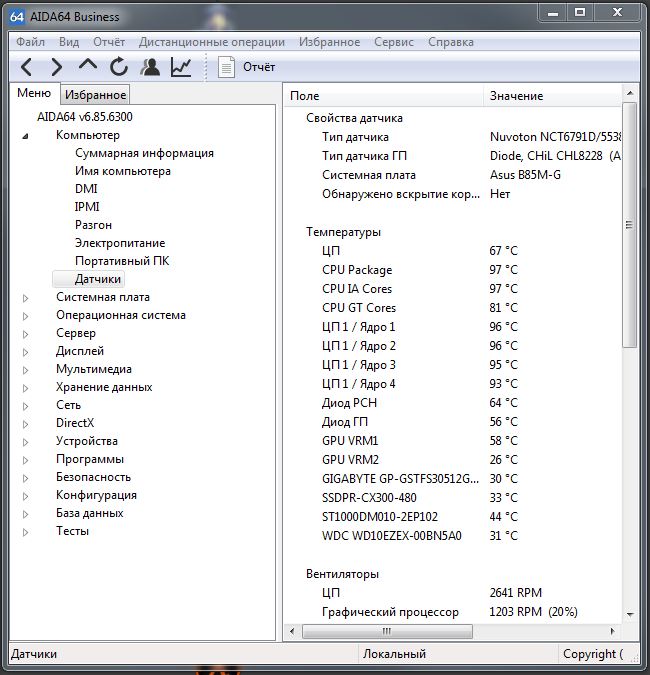
Task: Open the remote user management icon
Action: coord(150,67)
